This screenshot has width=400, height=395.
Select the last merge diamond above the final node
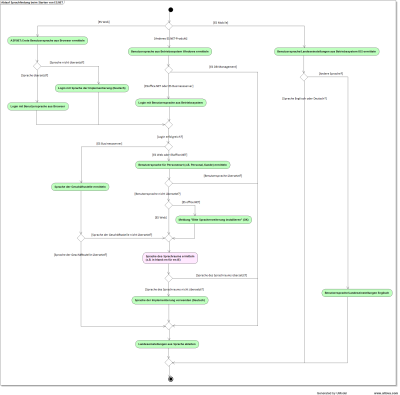click(x=169, y=362)
